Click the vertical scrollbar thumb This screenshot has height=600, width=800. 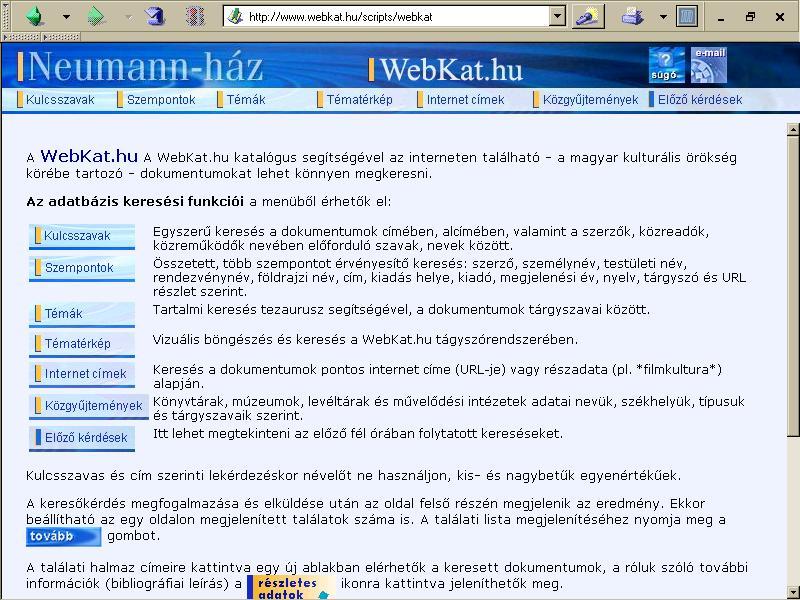pyautogui.click(x=793, y=286)
